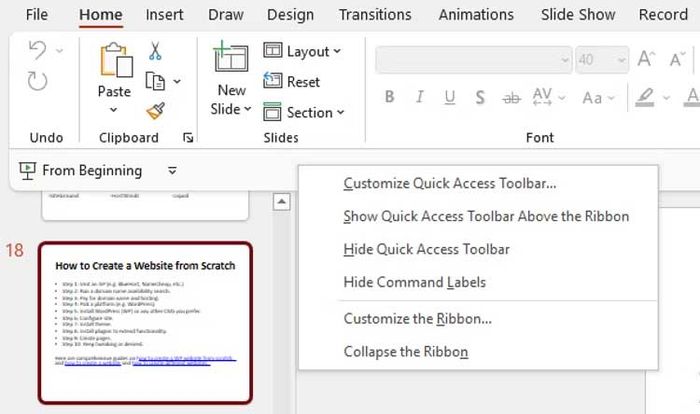The width and height of the screenshot is (700, 414).
Task: Toggle Strikethrough formatting
Action: pyautogui.click(x=511, y=97)
